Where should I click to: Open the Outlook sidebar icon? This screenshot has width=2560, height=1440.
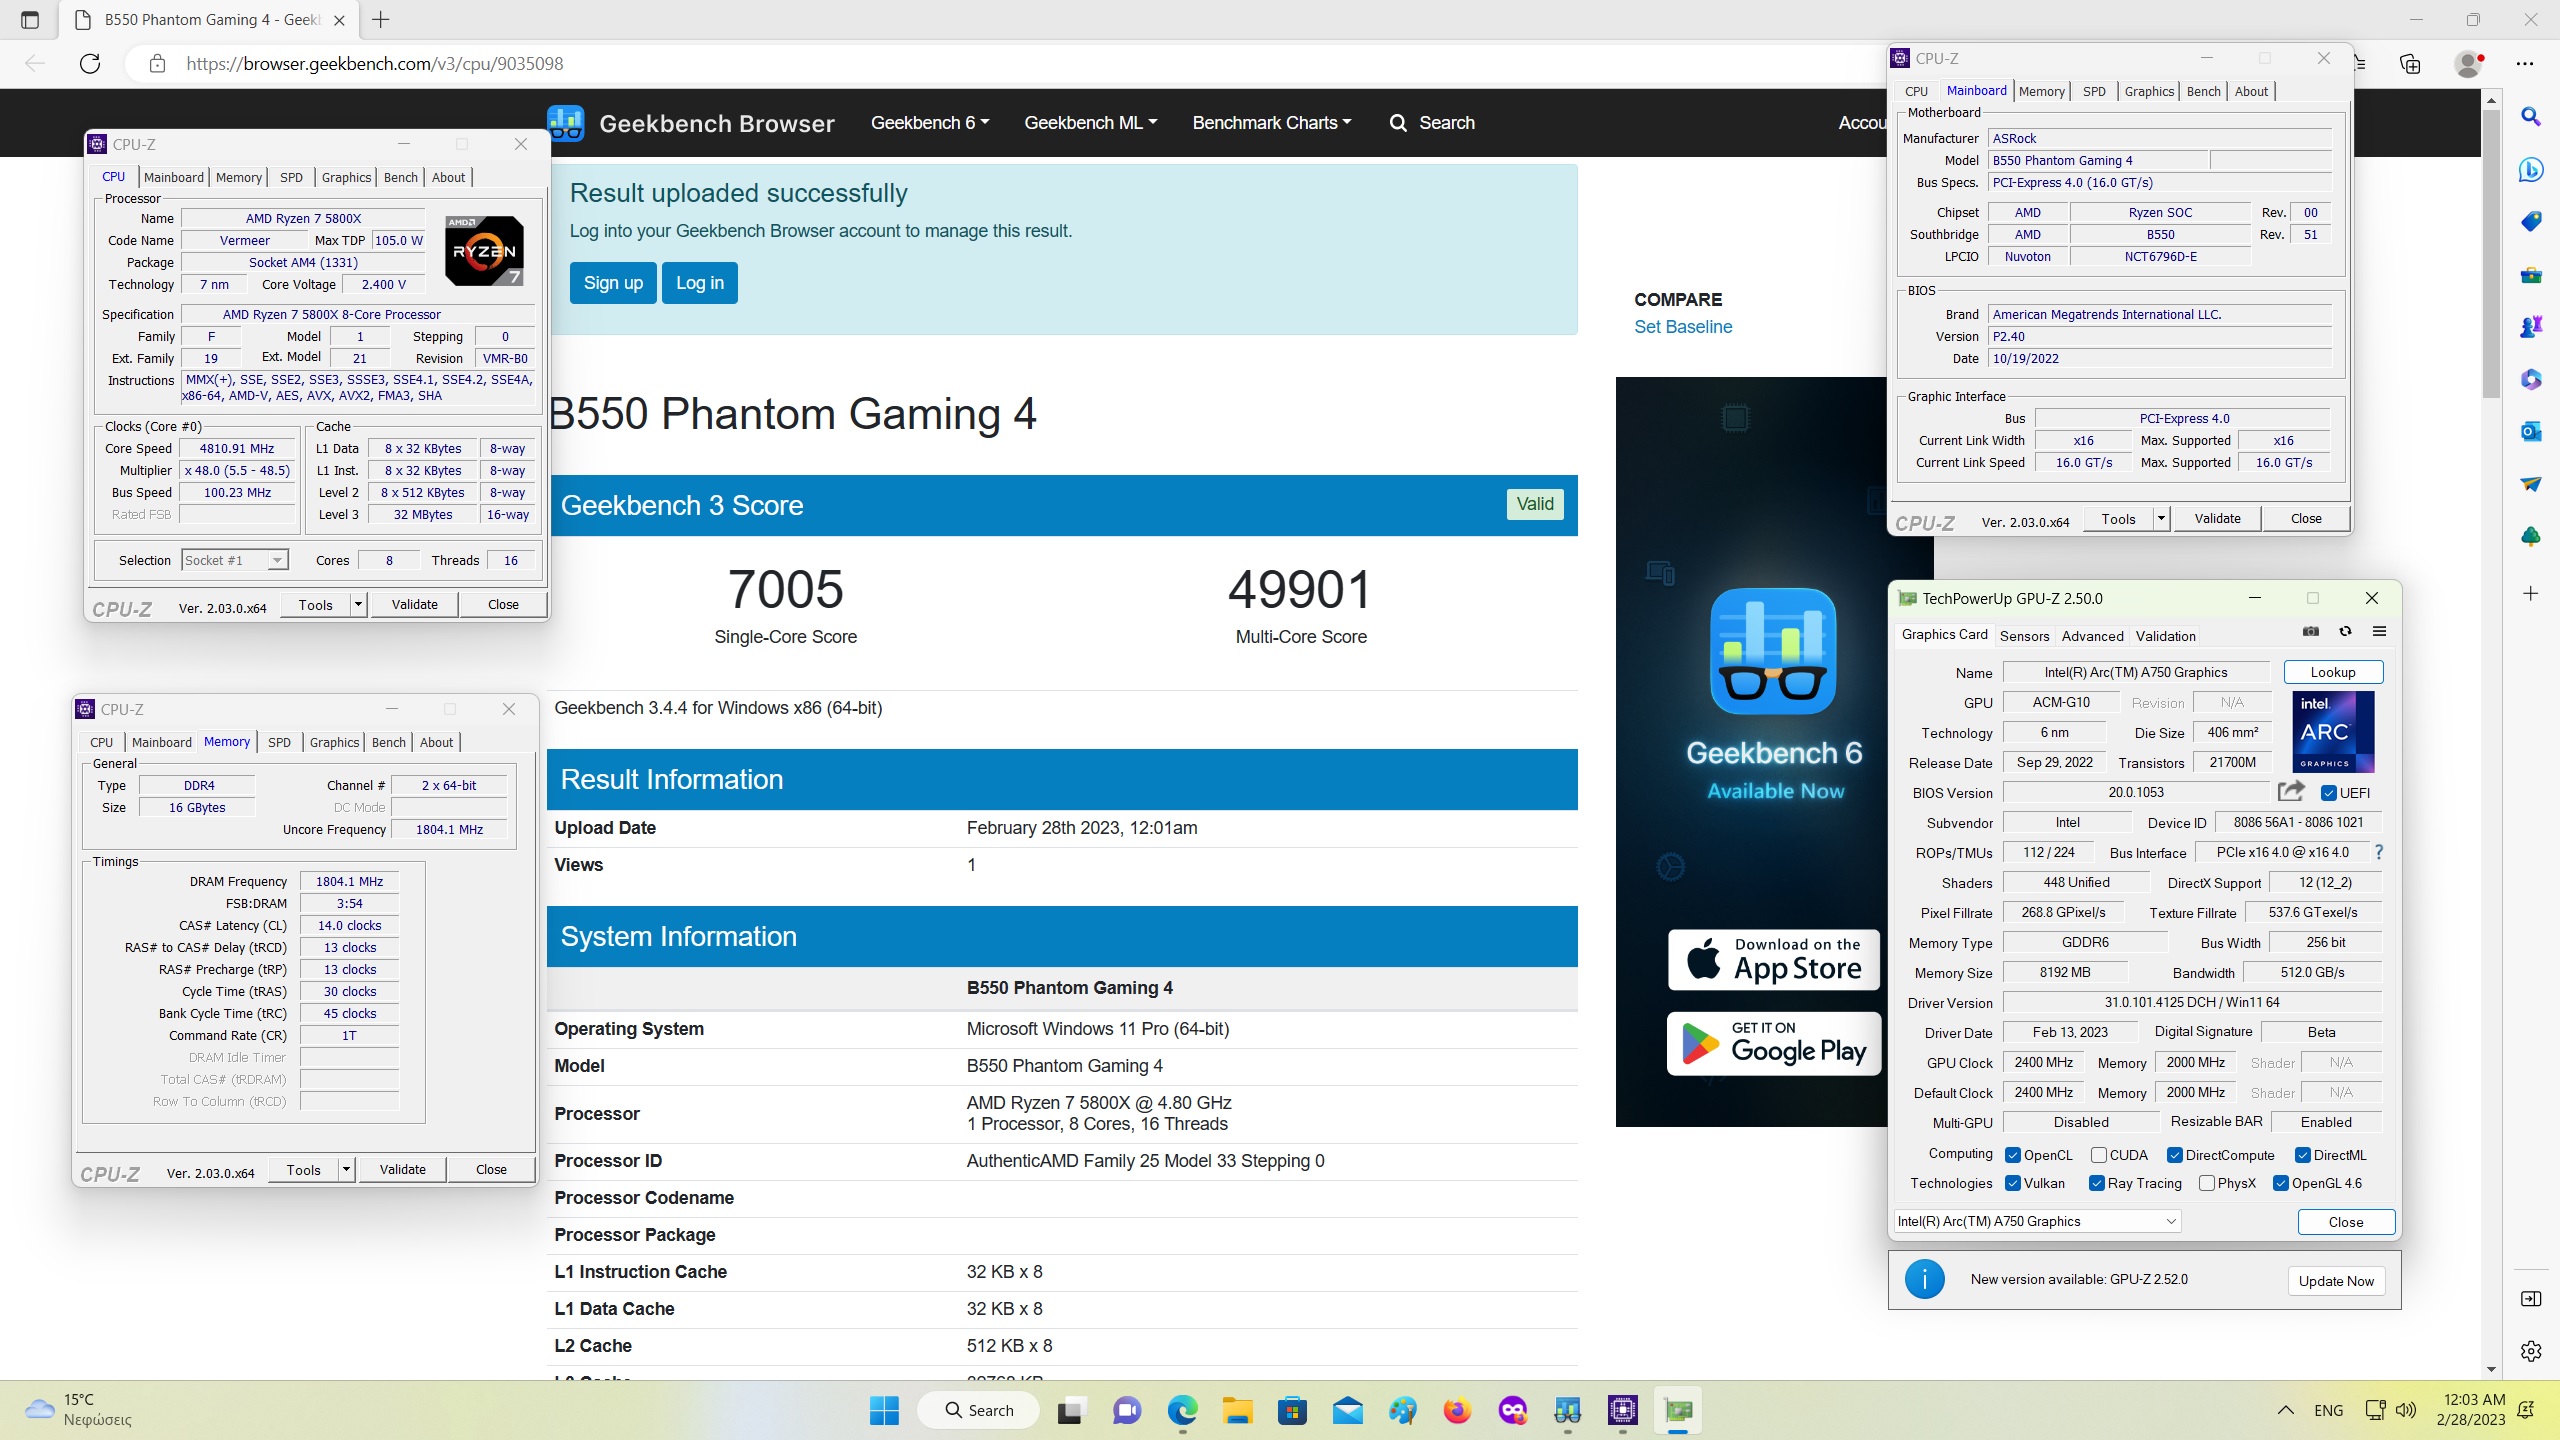[2531, 432]
